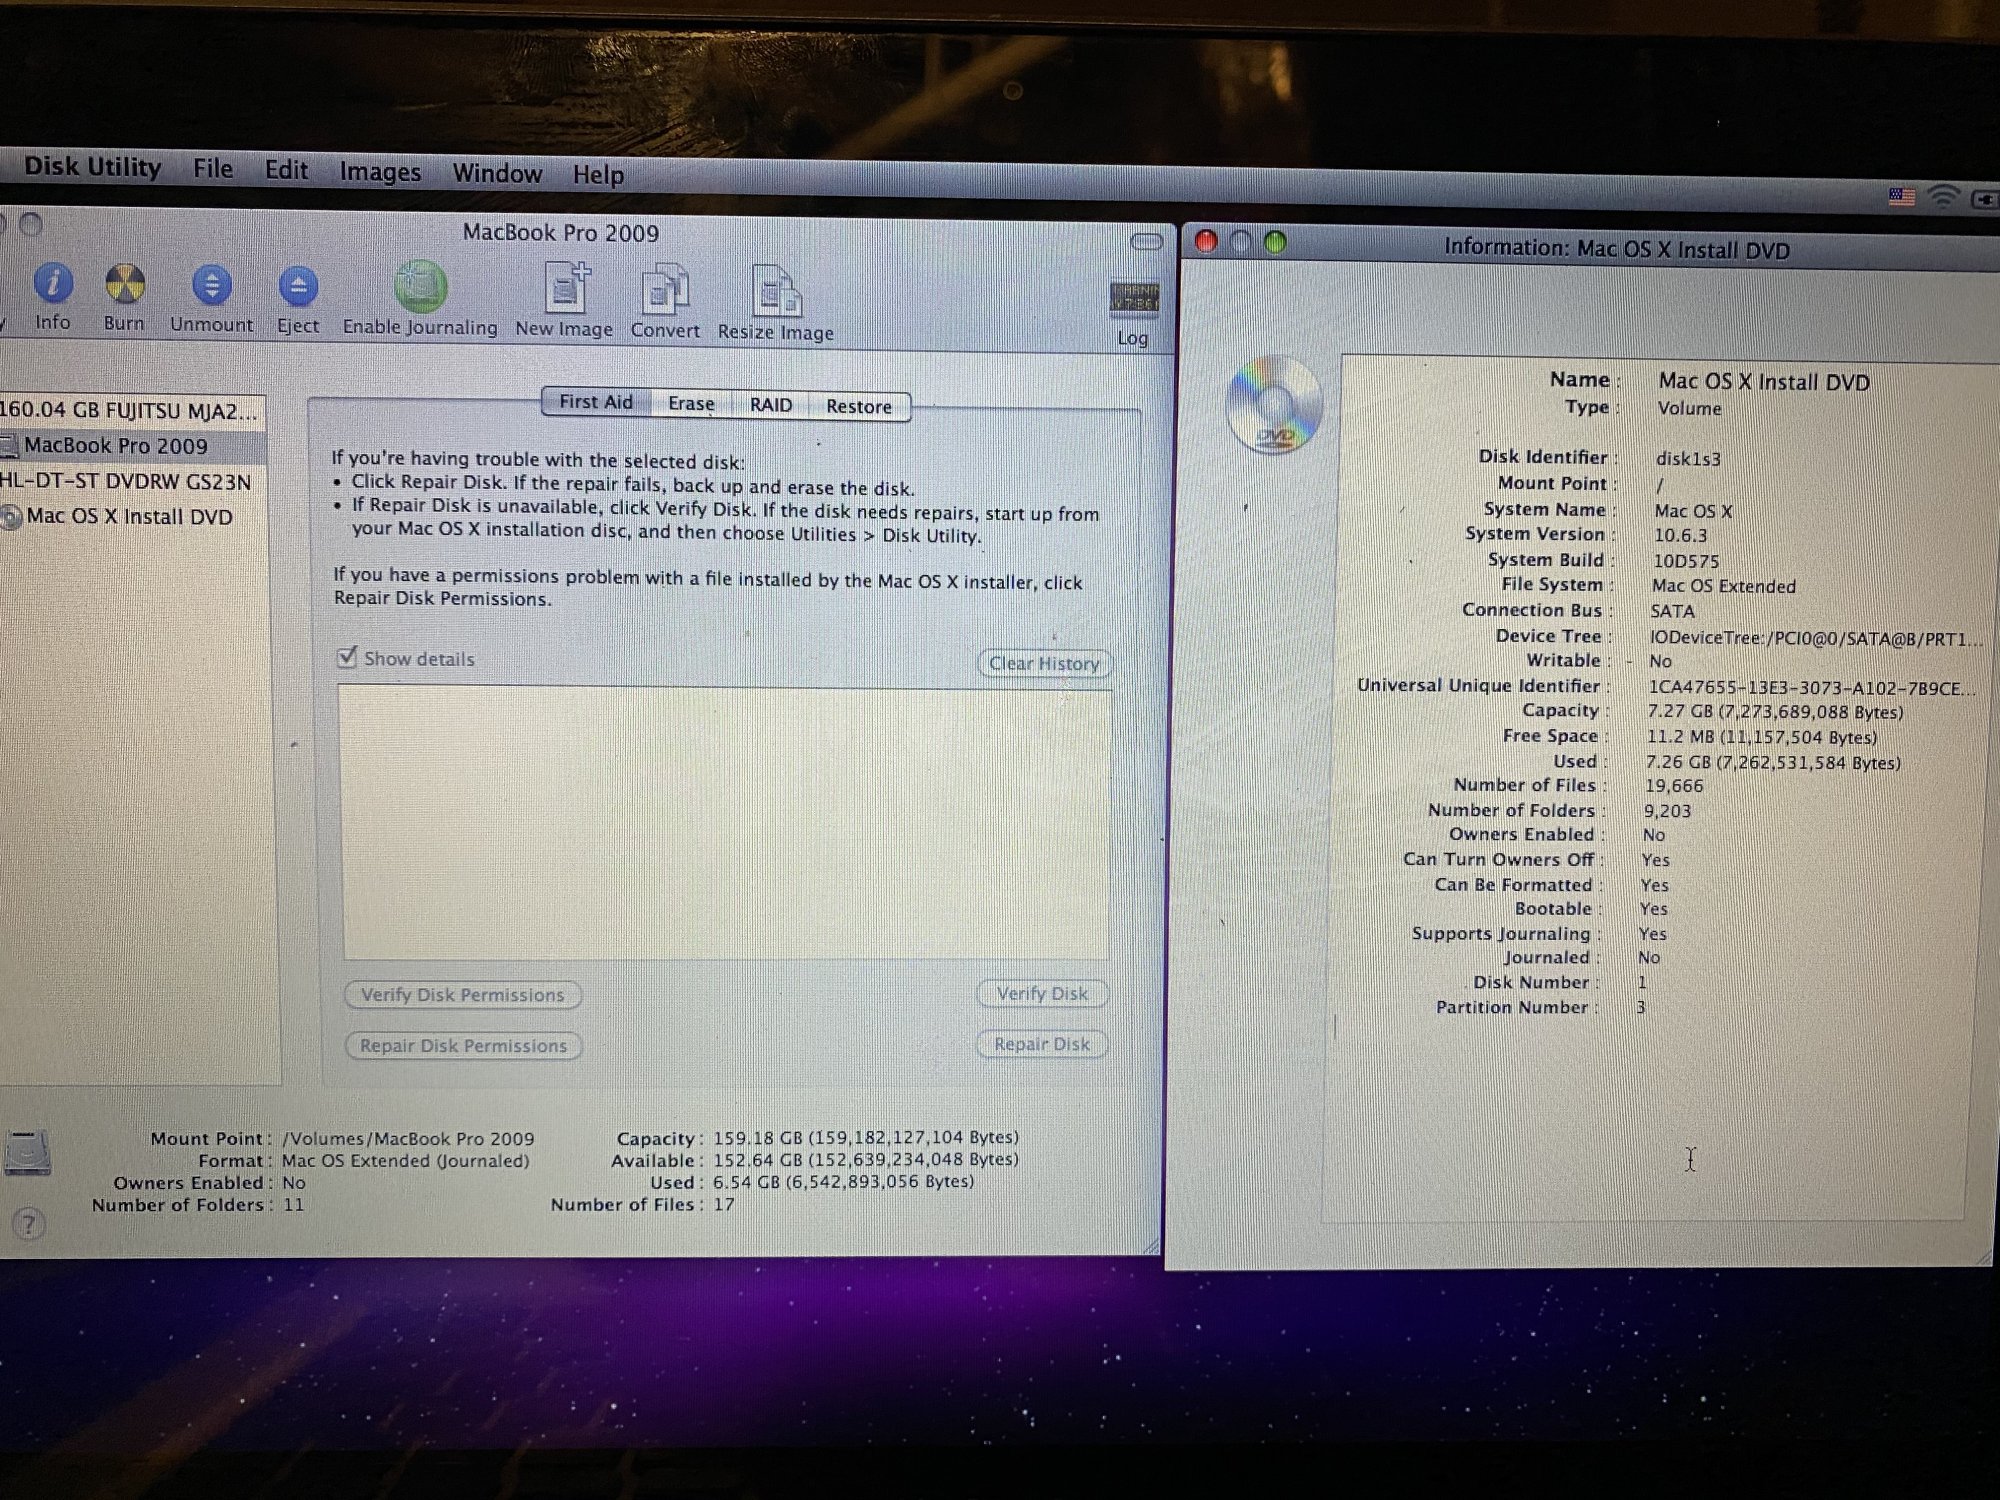
Task: Open the Disk Utility application menu
Action: (x=92, y=167)
